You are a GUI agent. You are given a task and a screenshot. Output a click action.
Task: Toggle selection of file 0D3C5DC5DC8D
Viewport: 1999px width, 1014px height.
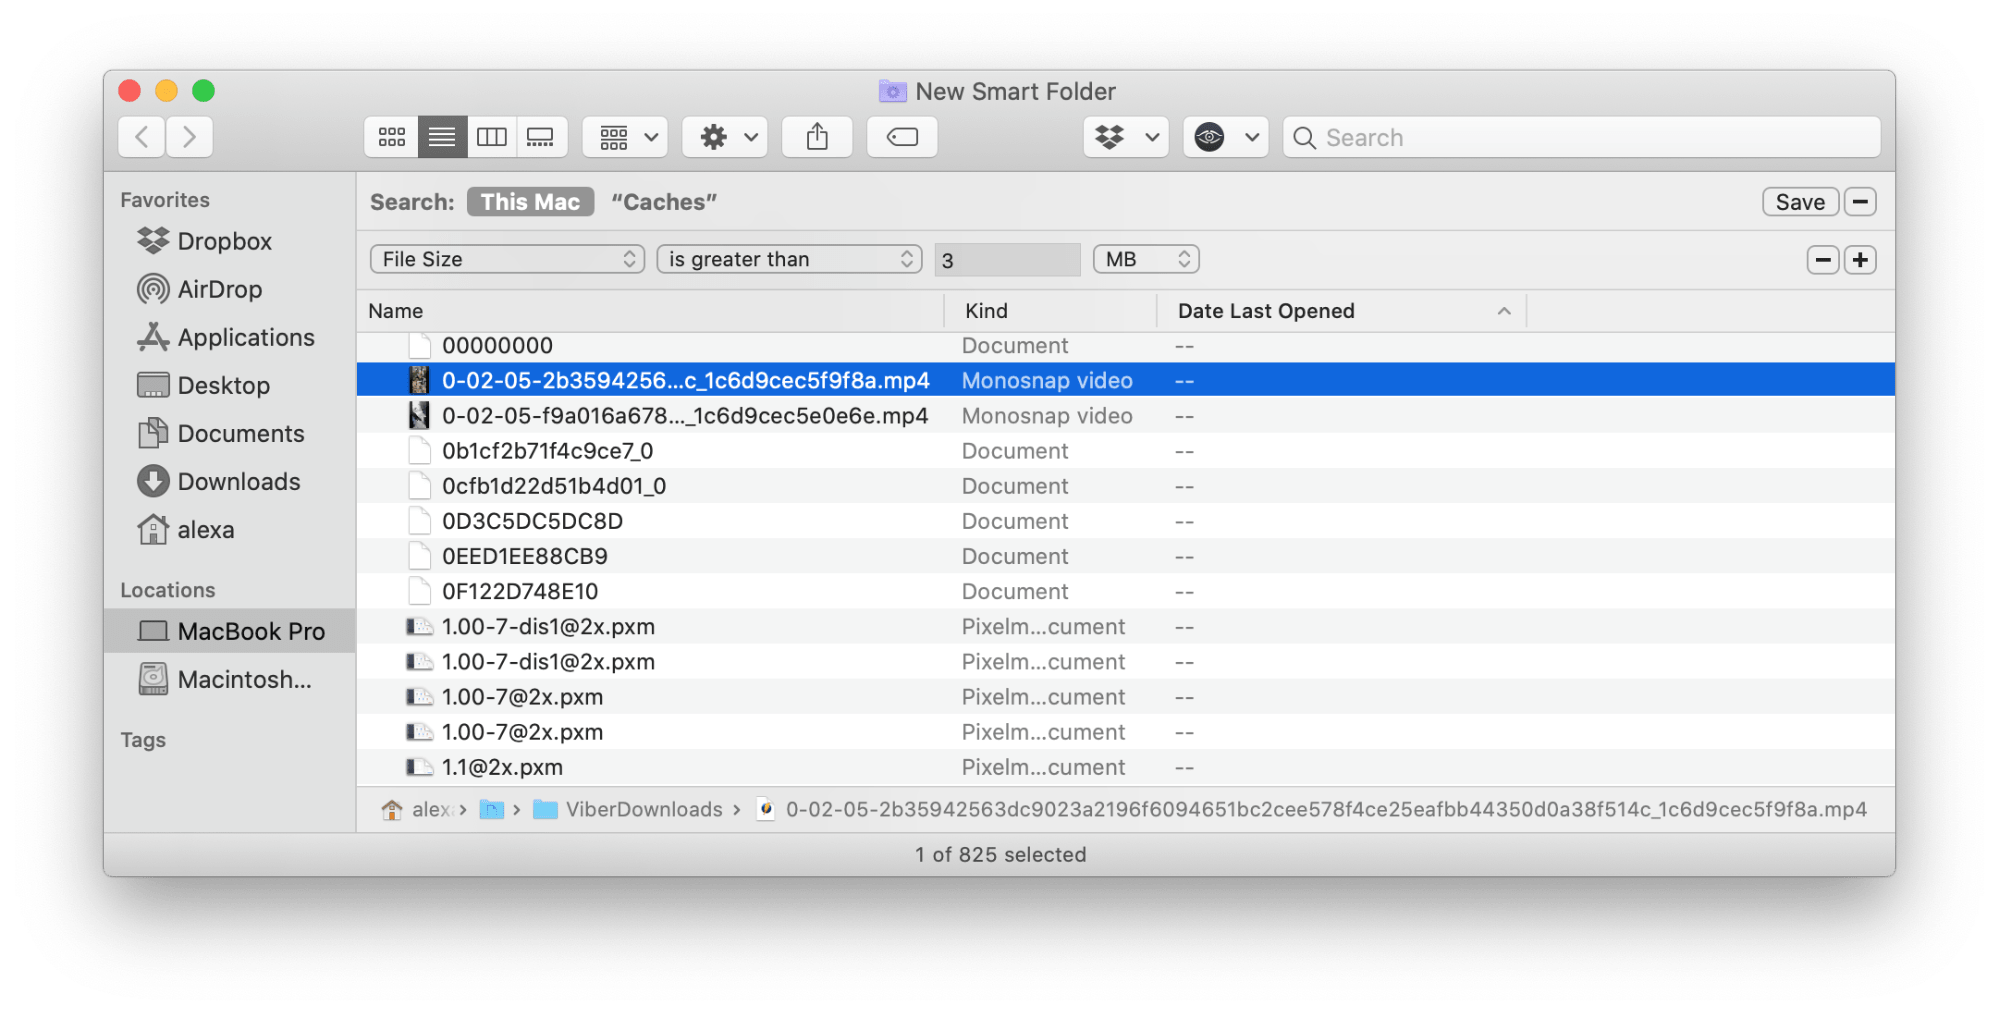533,520
